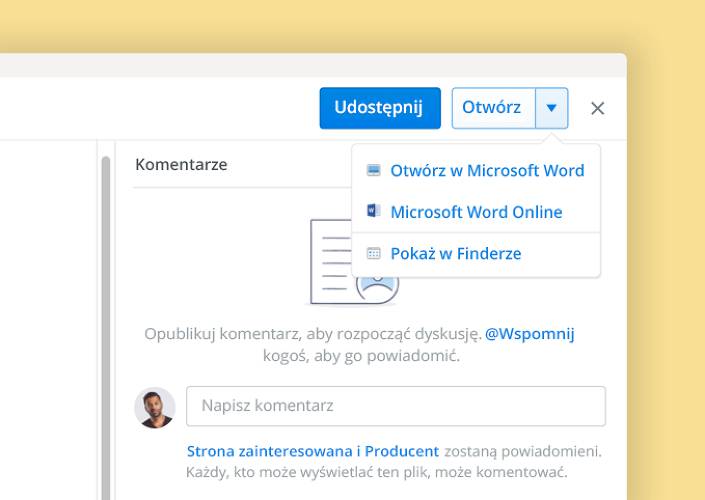Click the blue Udostępnij button
The width and height of the screenshot is (705, 500).
tap(380, 108)
